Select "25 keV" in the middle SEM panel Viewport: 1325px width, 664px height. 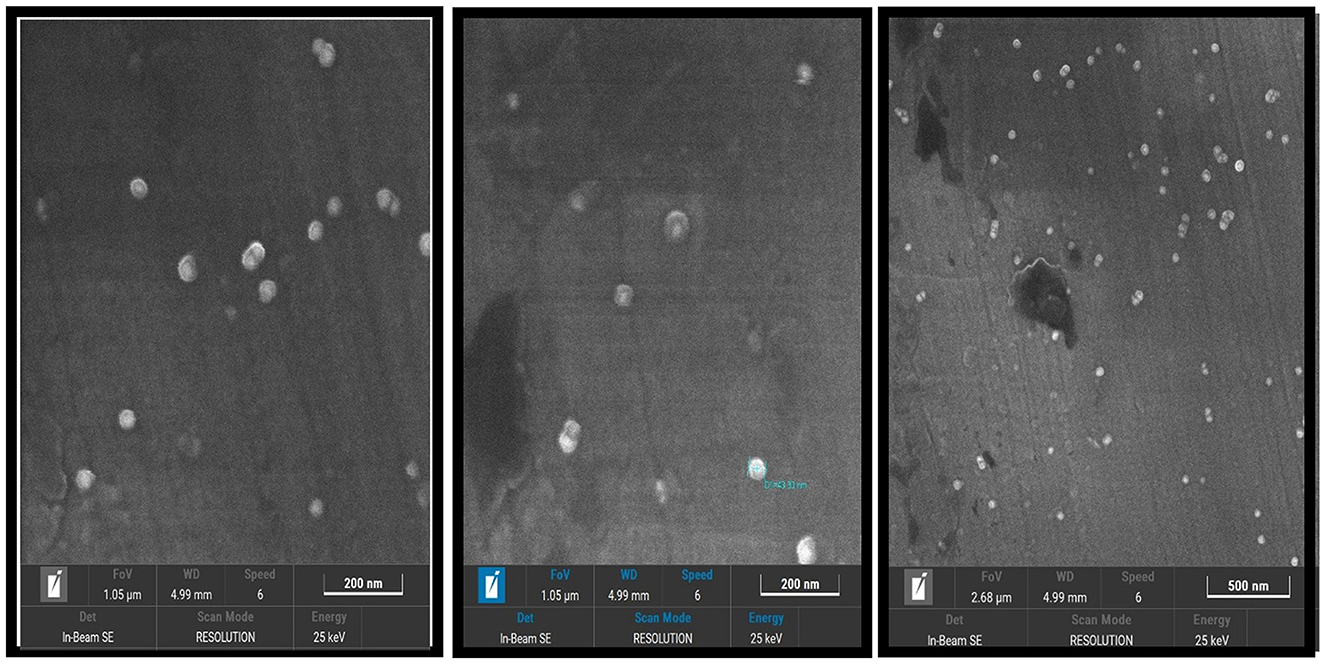(x=766, y=638)
